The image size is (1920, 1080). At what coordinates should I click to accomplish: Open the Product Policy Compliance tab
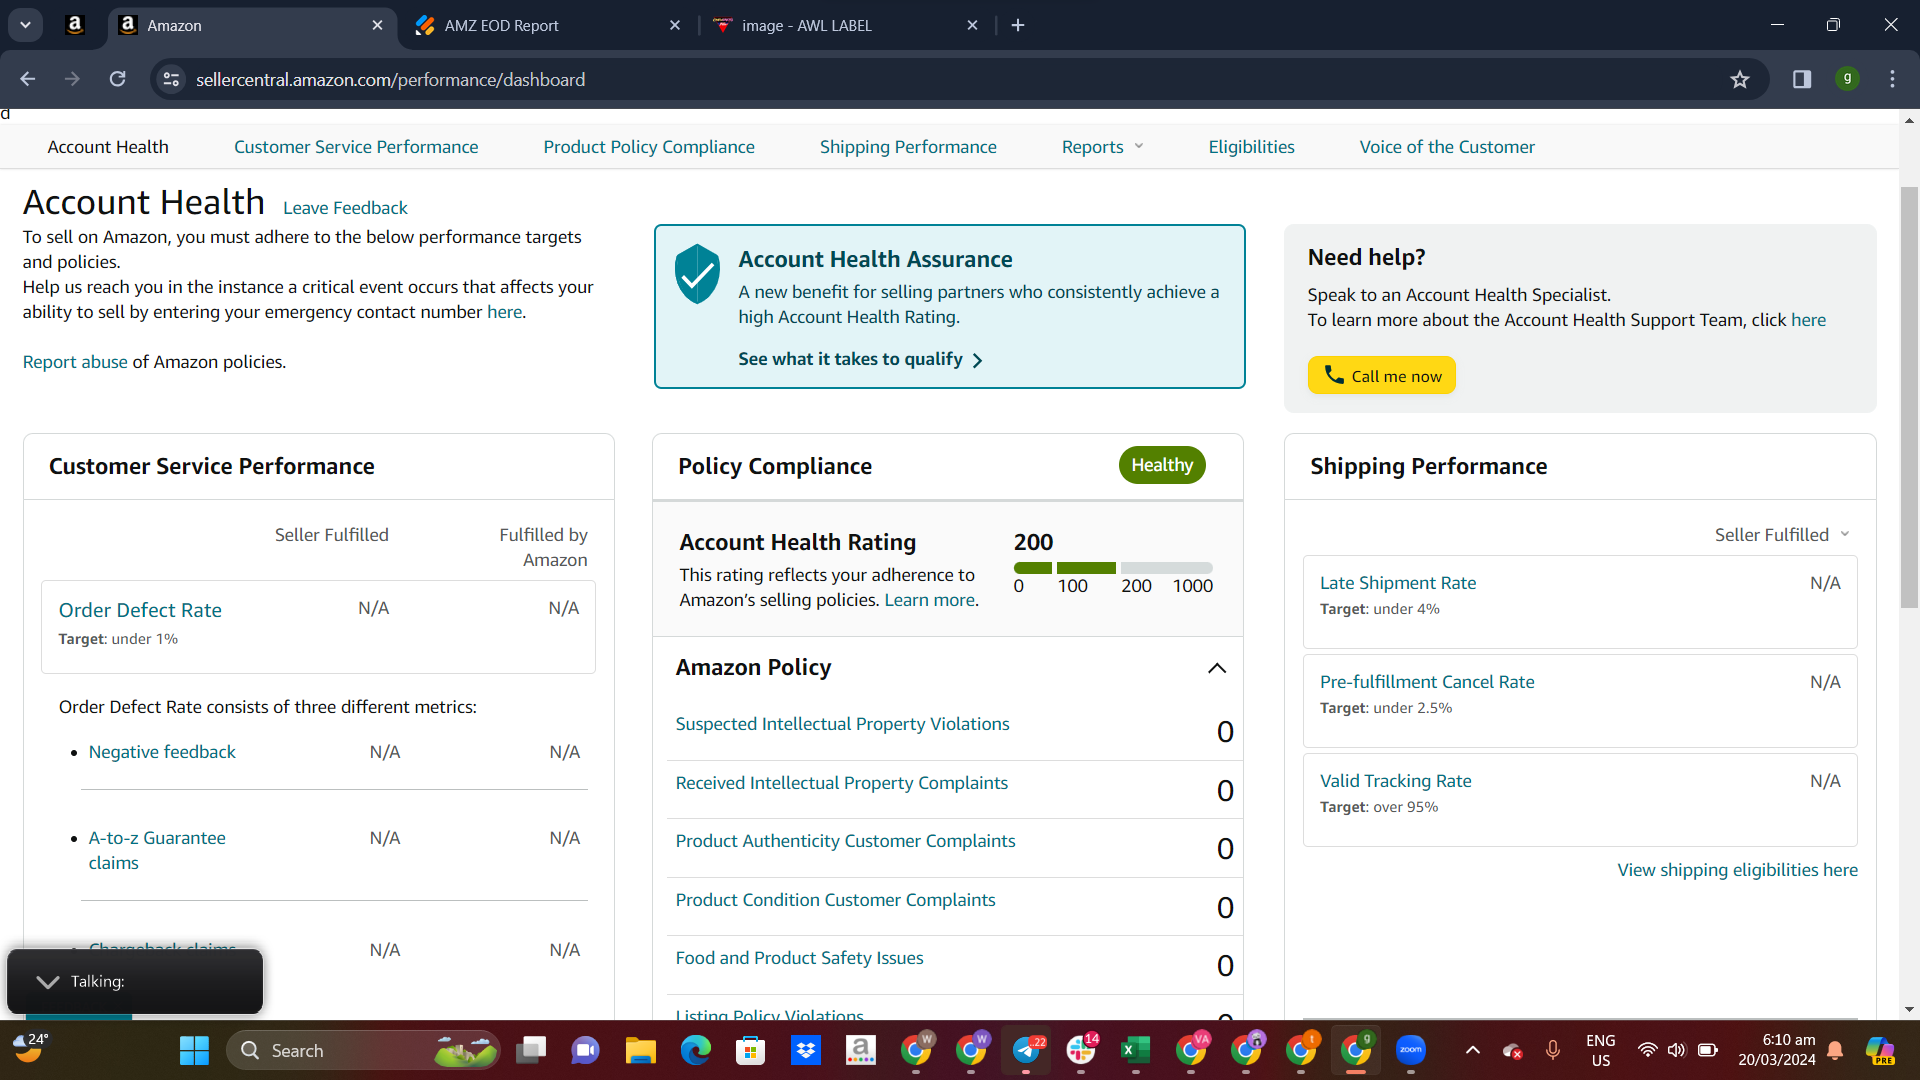click(649, 147)
